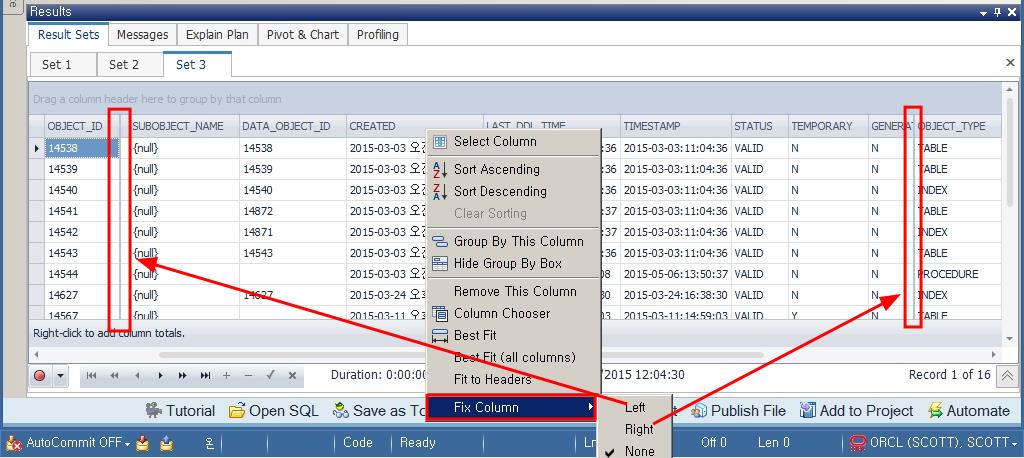The width and height of the screenshot is (1024, 458).
Task: Click the OBJECT_ID column header
Action: click(75, 126)
